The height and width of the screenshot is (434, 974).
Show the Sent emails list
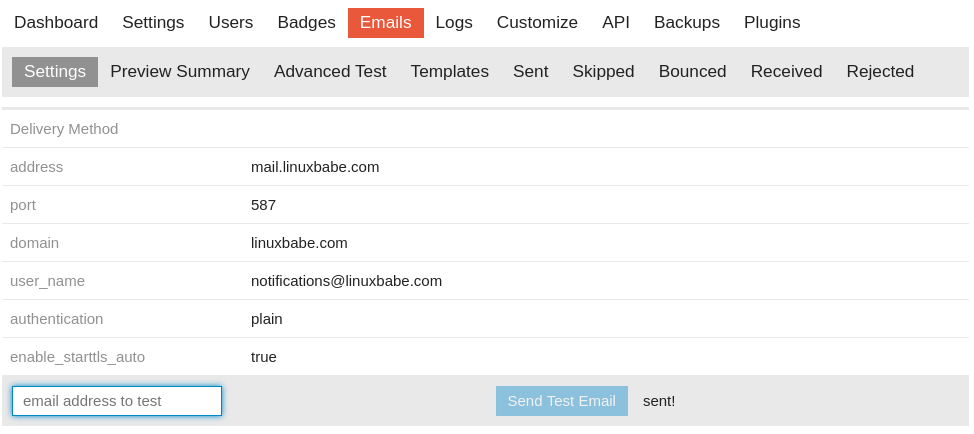click(x=531, y=72)
